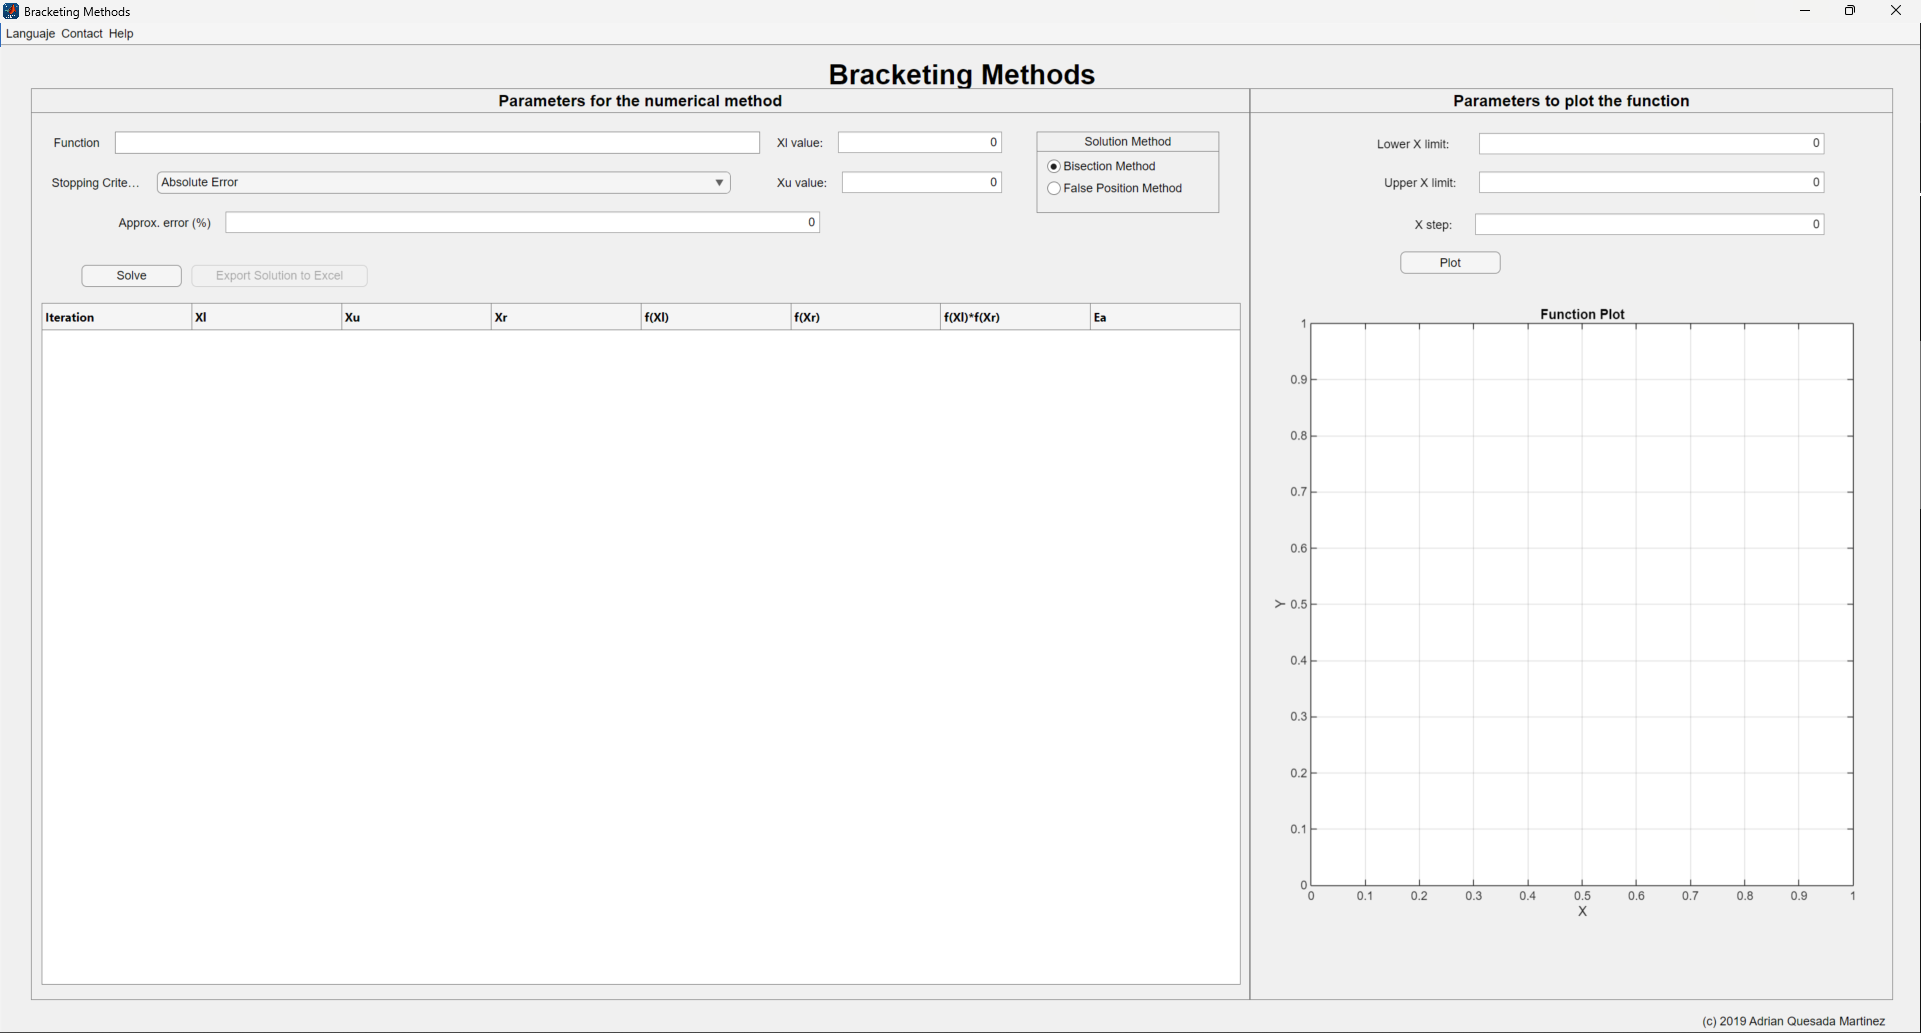The width and height of the screenshot is (1921, 1033).
Task: Click the Xl value input field
Action: coord(920,143)
